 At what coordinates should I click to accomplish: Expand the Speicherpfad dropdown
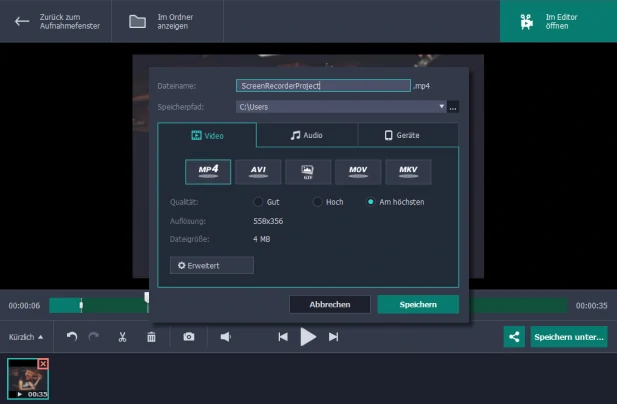click(x=442, y=107)
